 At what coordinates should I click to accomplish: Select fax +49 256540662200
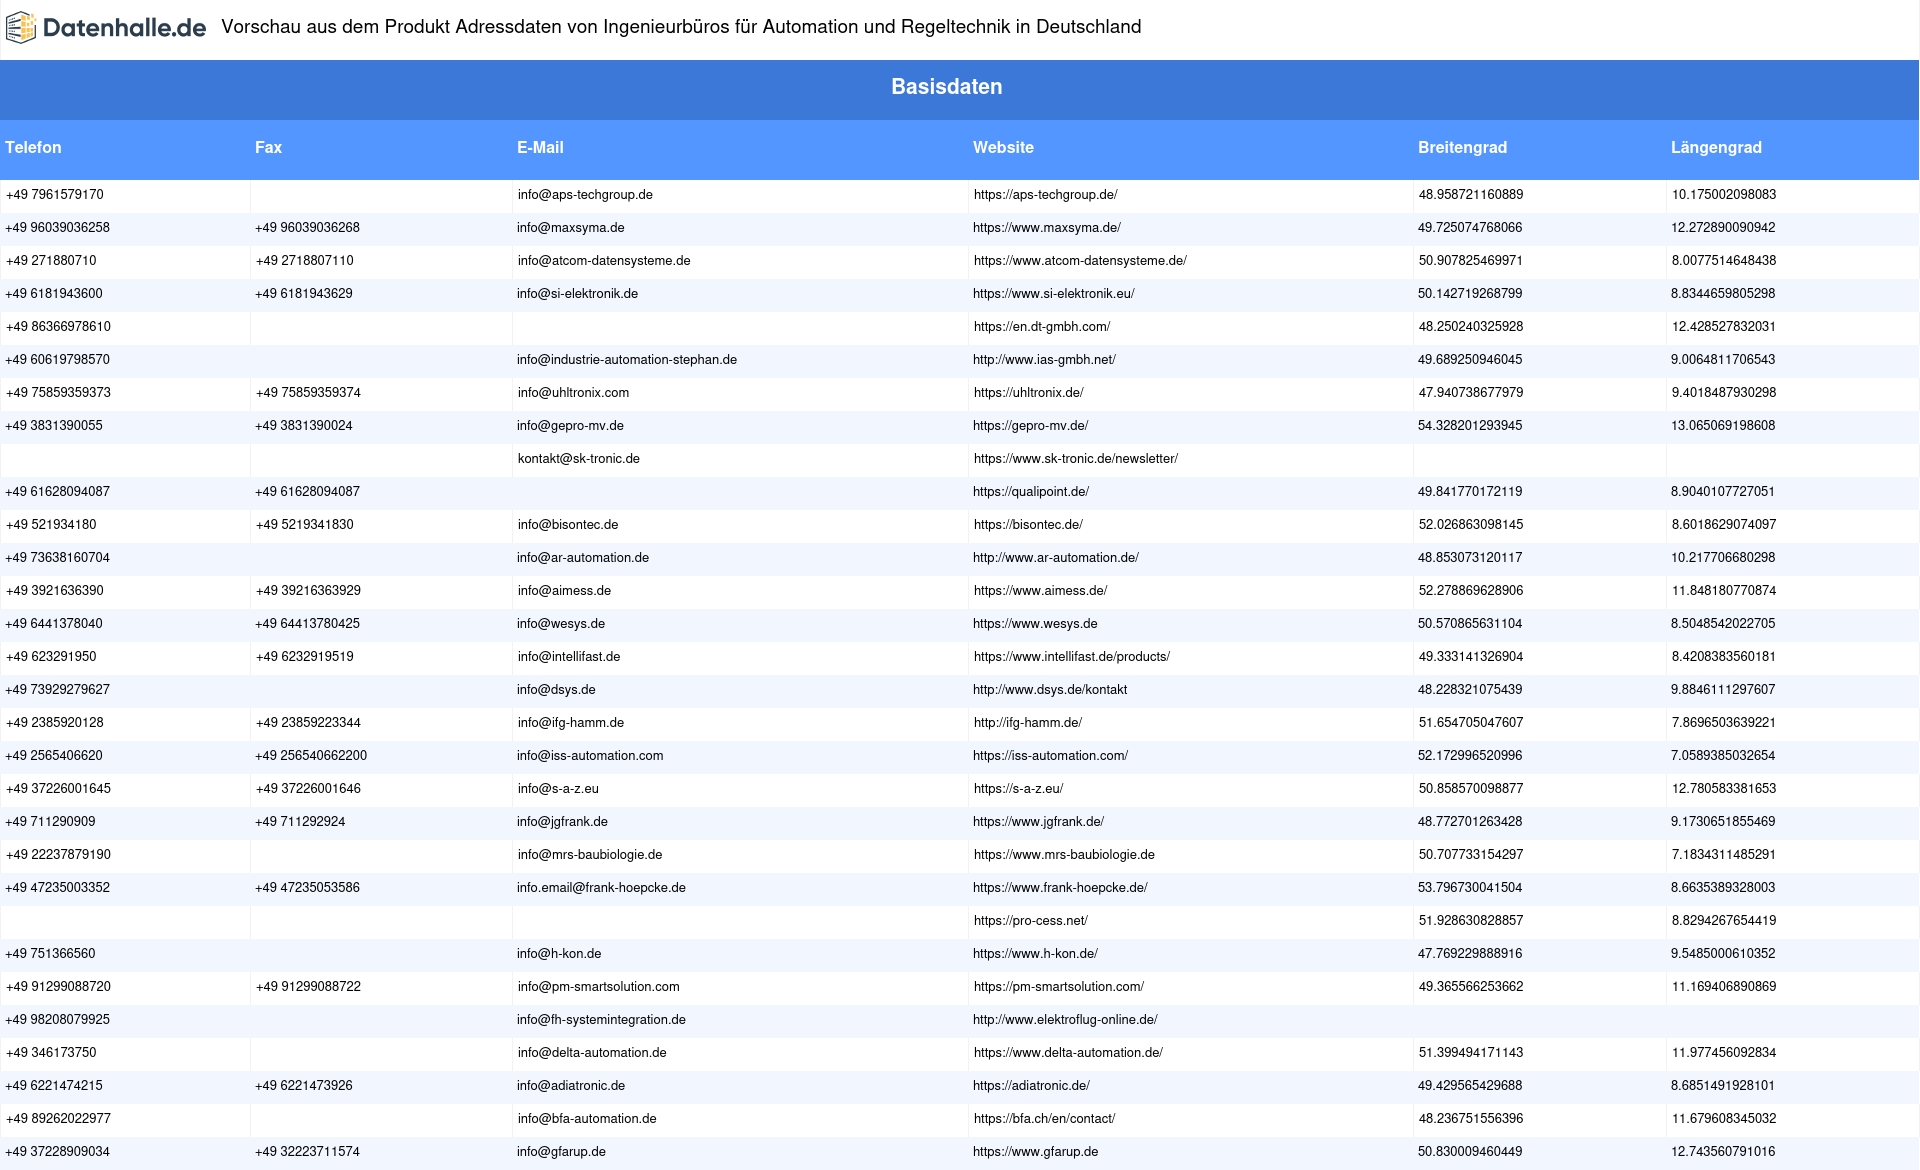(311, 756)
